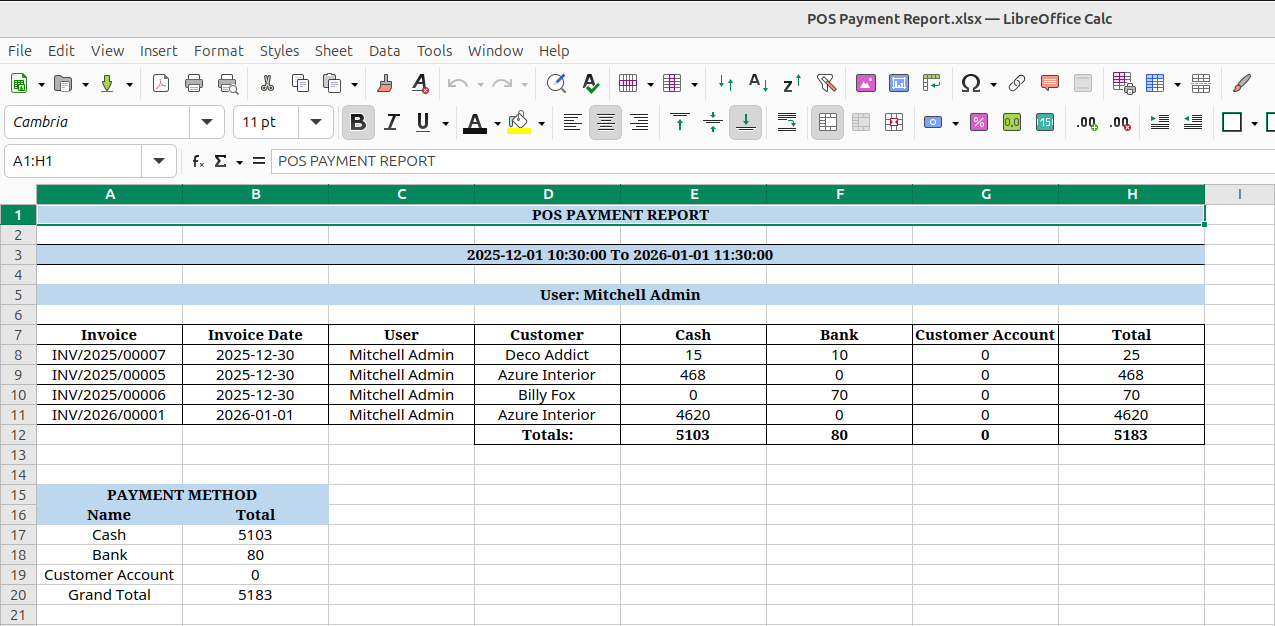Click the Delete Decimal Place icon

(x=1120, y=122)
